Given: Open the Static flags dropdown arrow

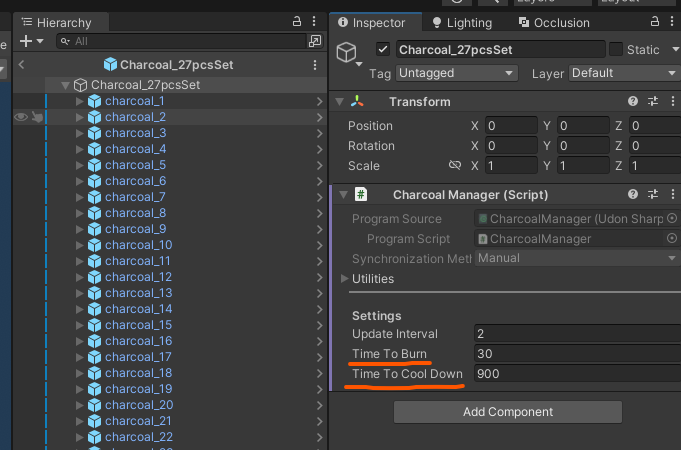Looking at the screenshot, I should tap(675, 49).
